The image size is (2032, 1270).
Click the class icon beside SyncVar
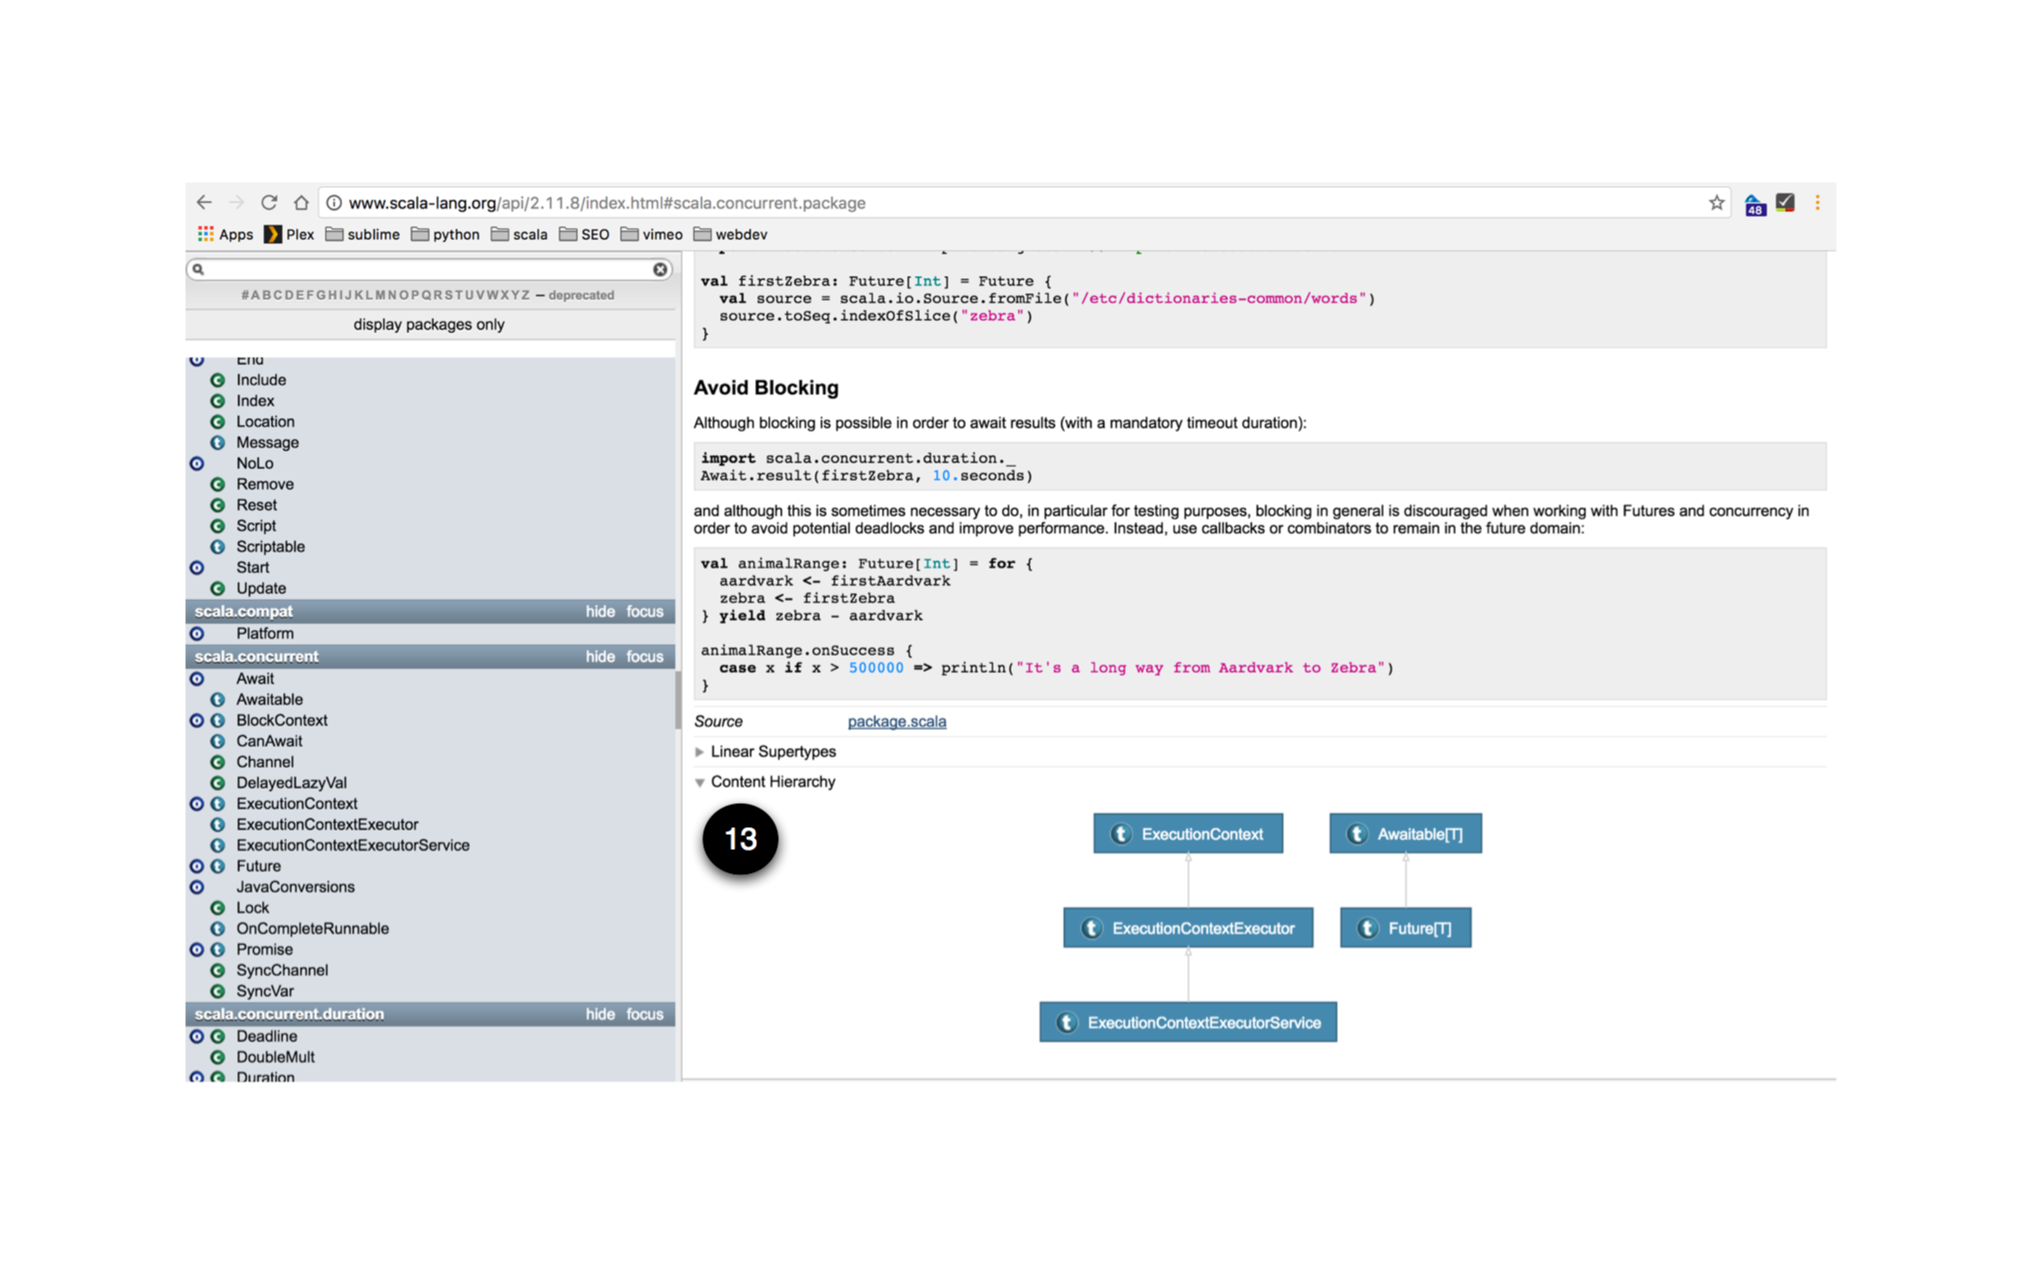217,992
